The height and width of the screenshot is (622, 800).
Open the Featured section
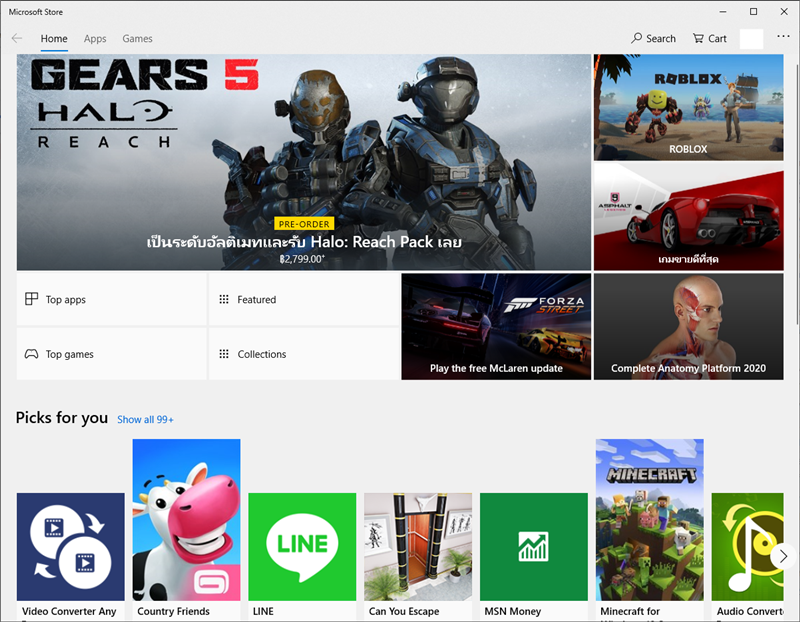[304, 300]
